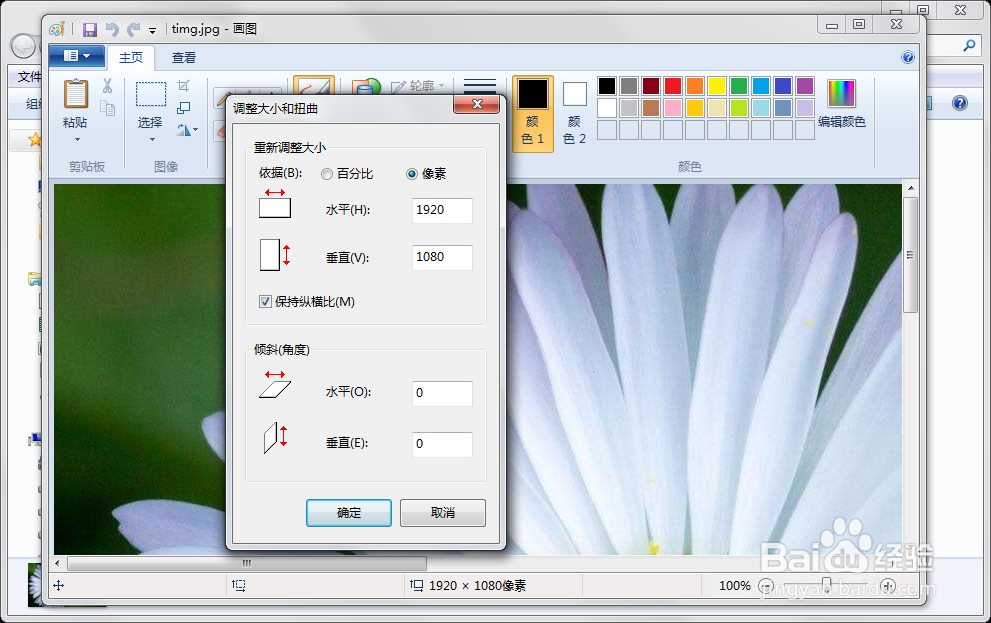Select the 百分比 radio button

(x=327, y=174)
